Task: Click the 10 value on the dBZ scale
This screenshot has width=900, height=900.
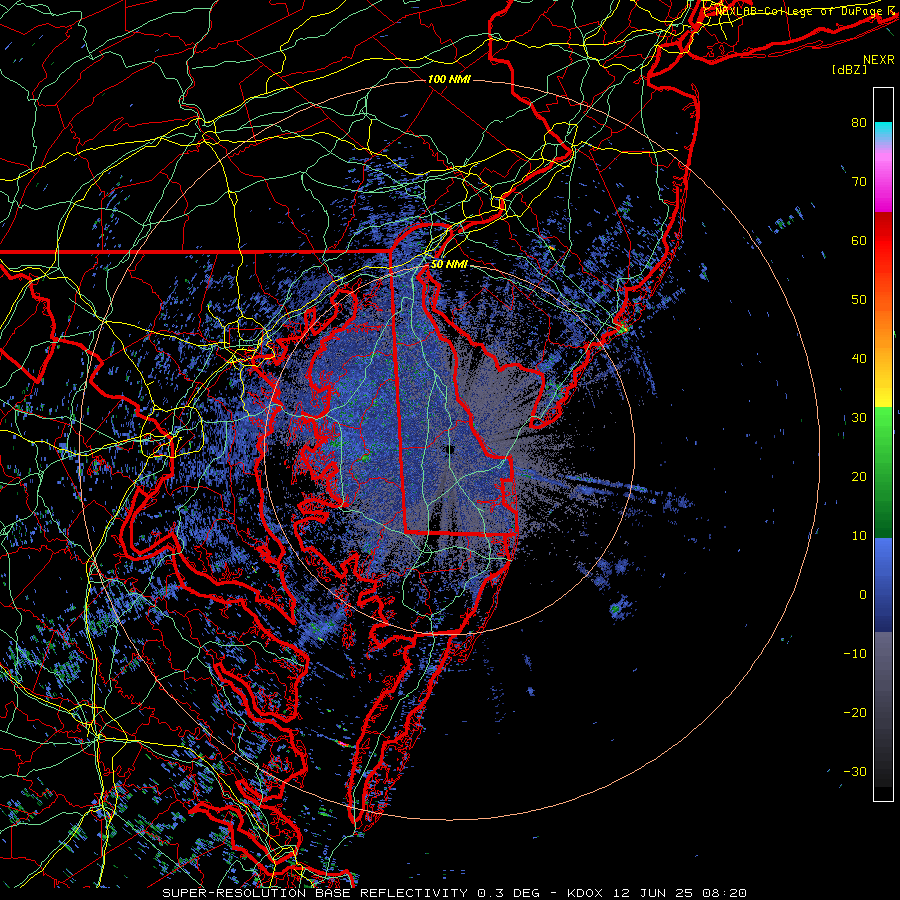Action: coord(859,536)
